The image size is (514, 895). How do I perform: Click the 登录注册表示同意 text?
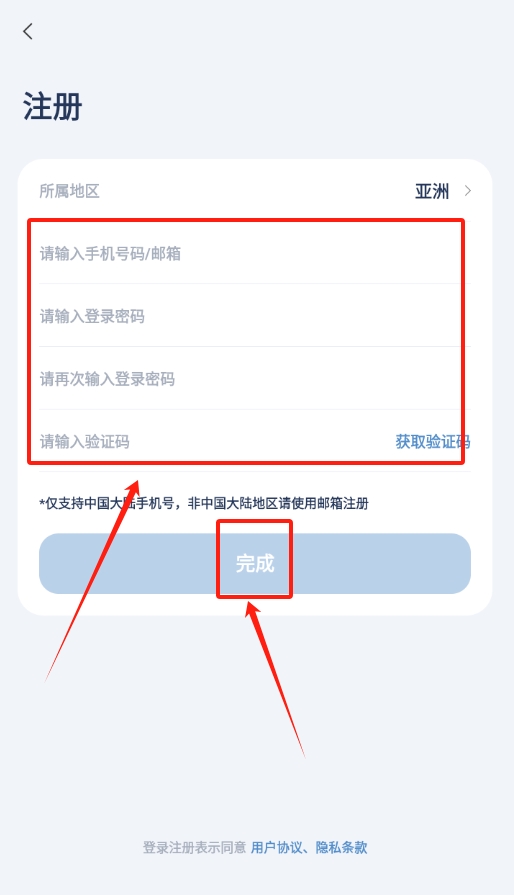pyautogui.click(x=194, y=847)
